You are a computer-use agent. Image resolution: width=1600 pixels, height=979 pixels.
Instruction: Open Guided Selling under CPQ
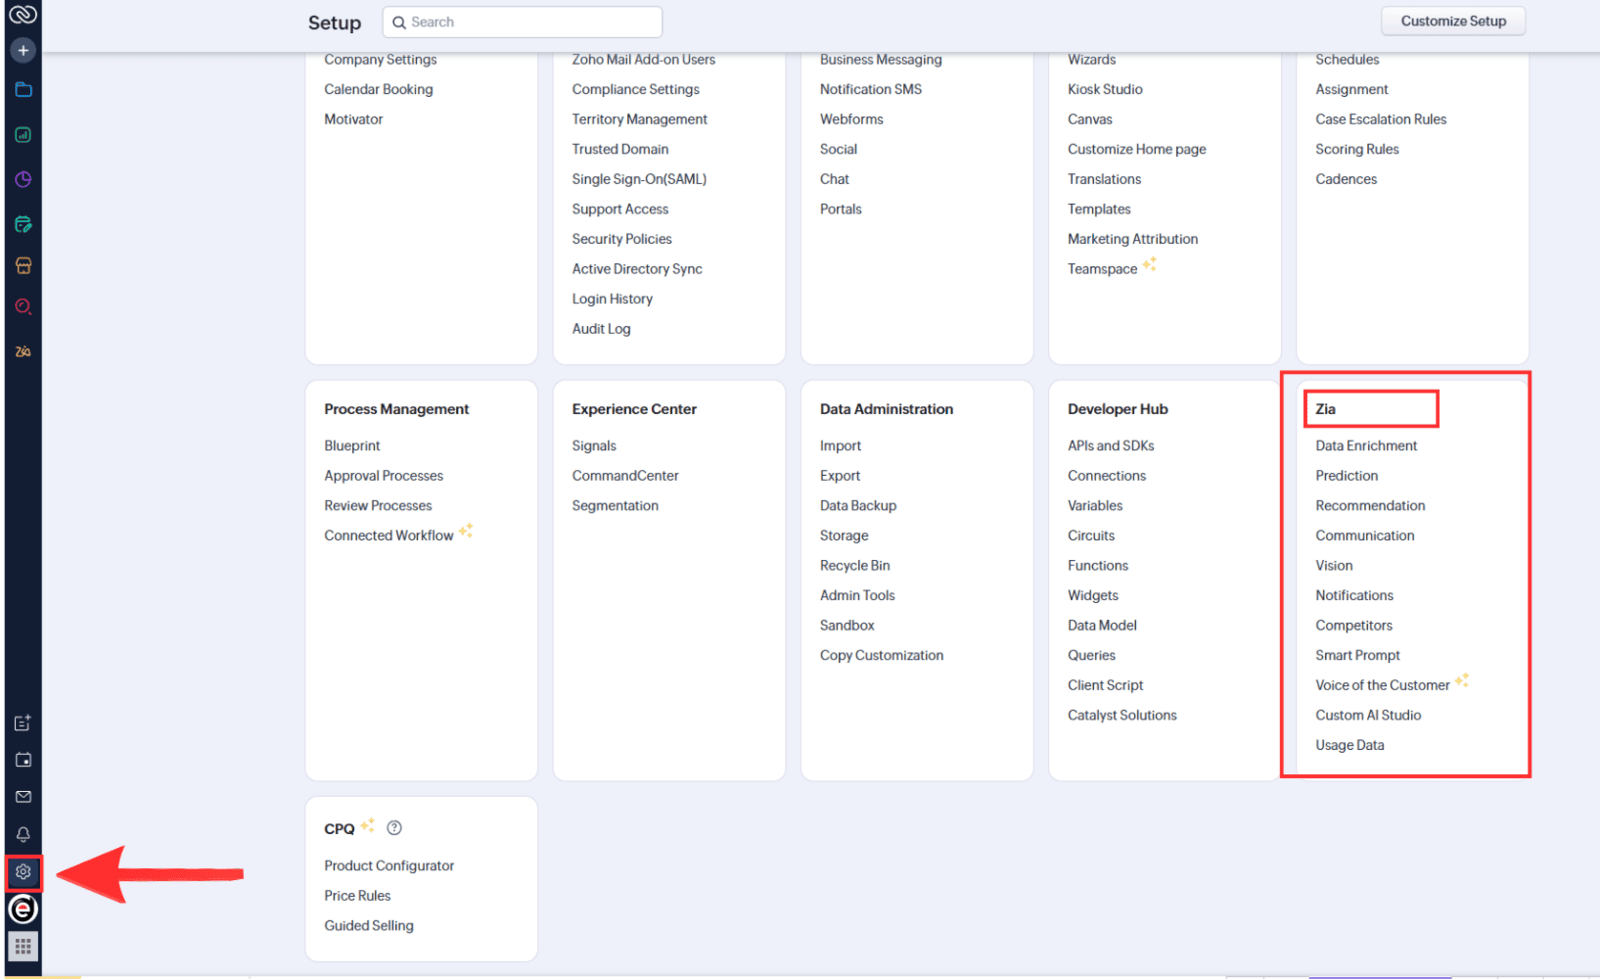pyautogui.click(x=368, y=925)
